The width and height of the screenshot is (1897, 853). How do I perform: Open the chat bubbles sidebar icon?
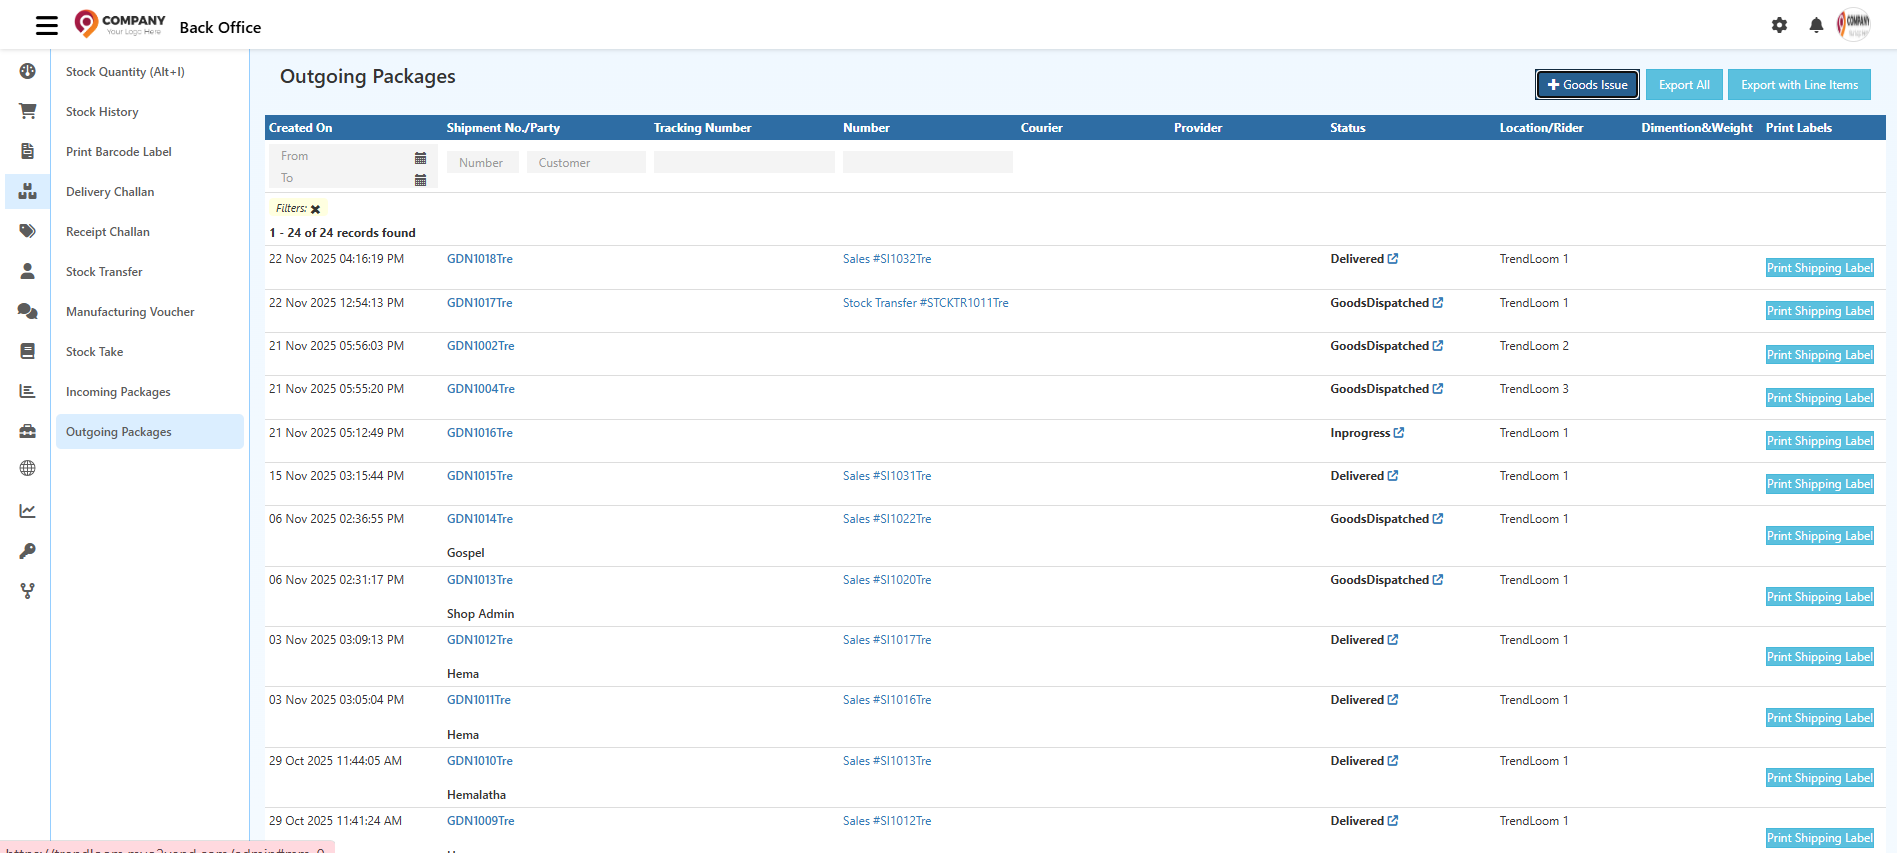point(27,311)
